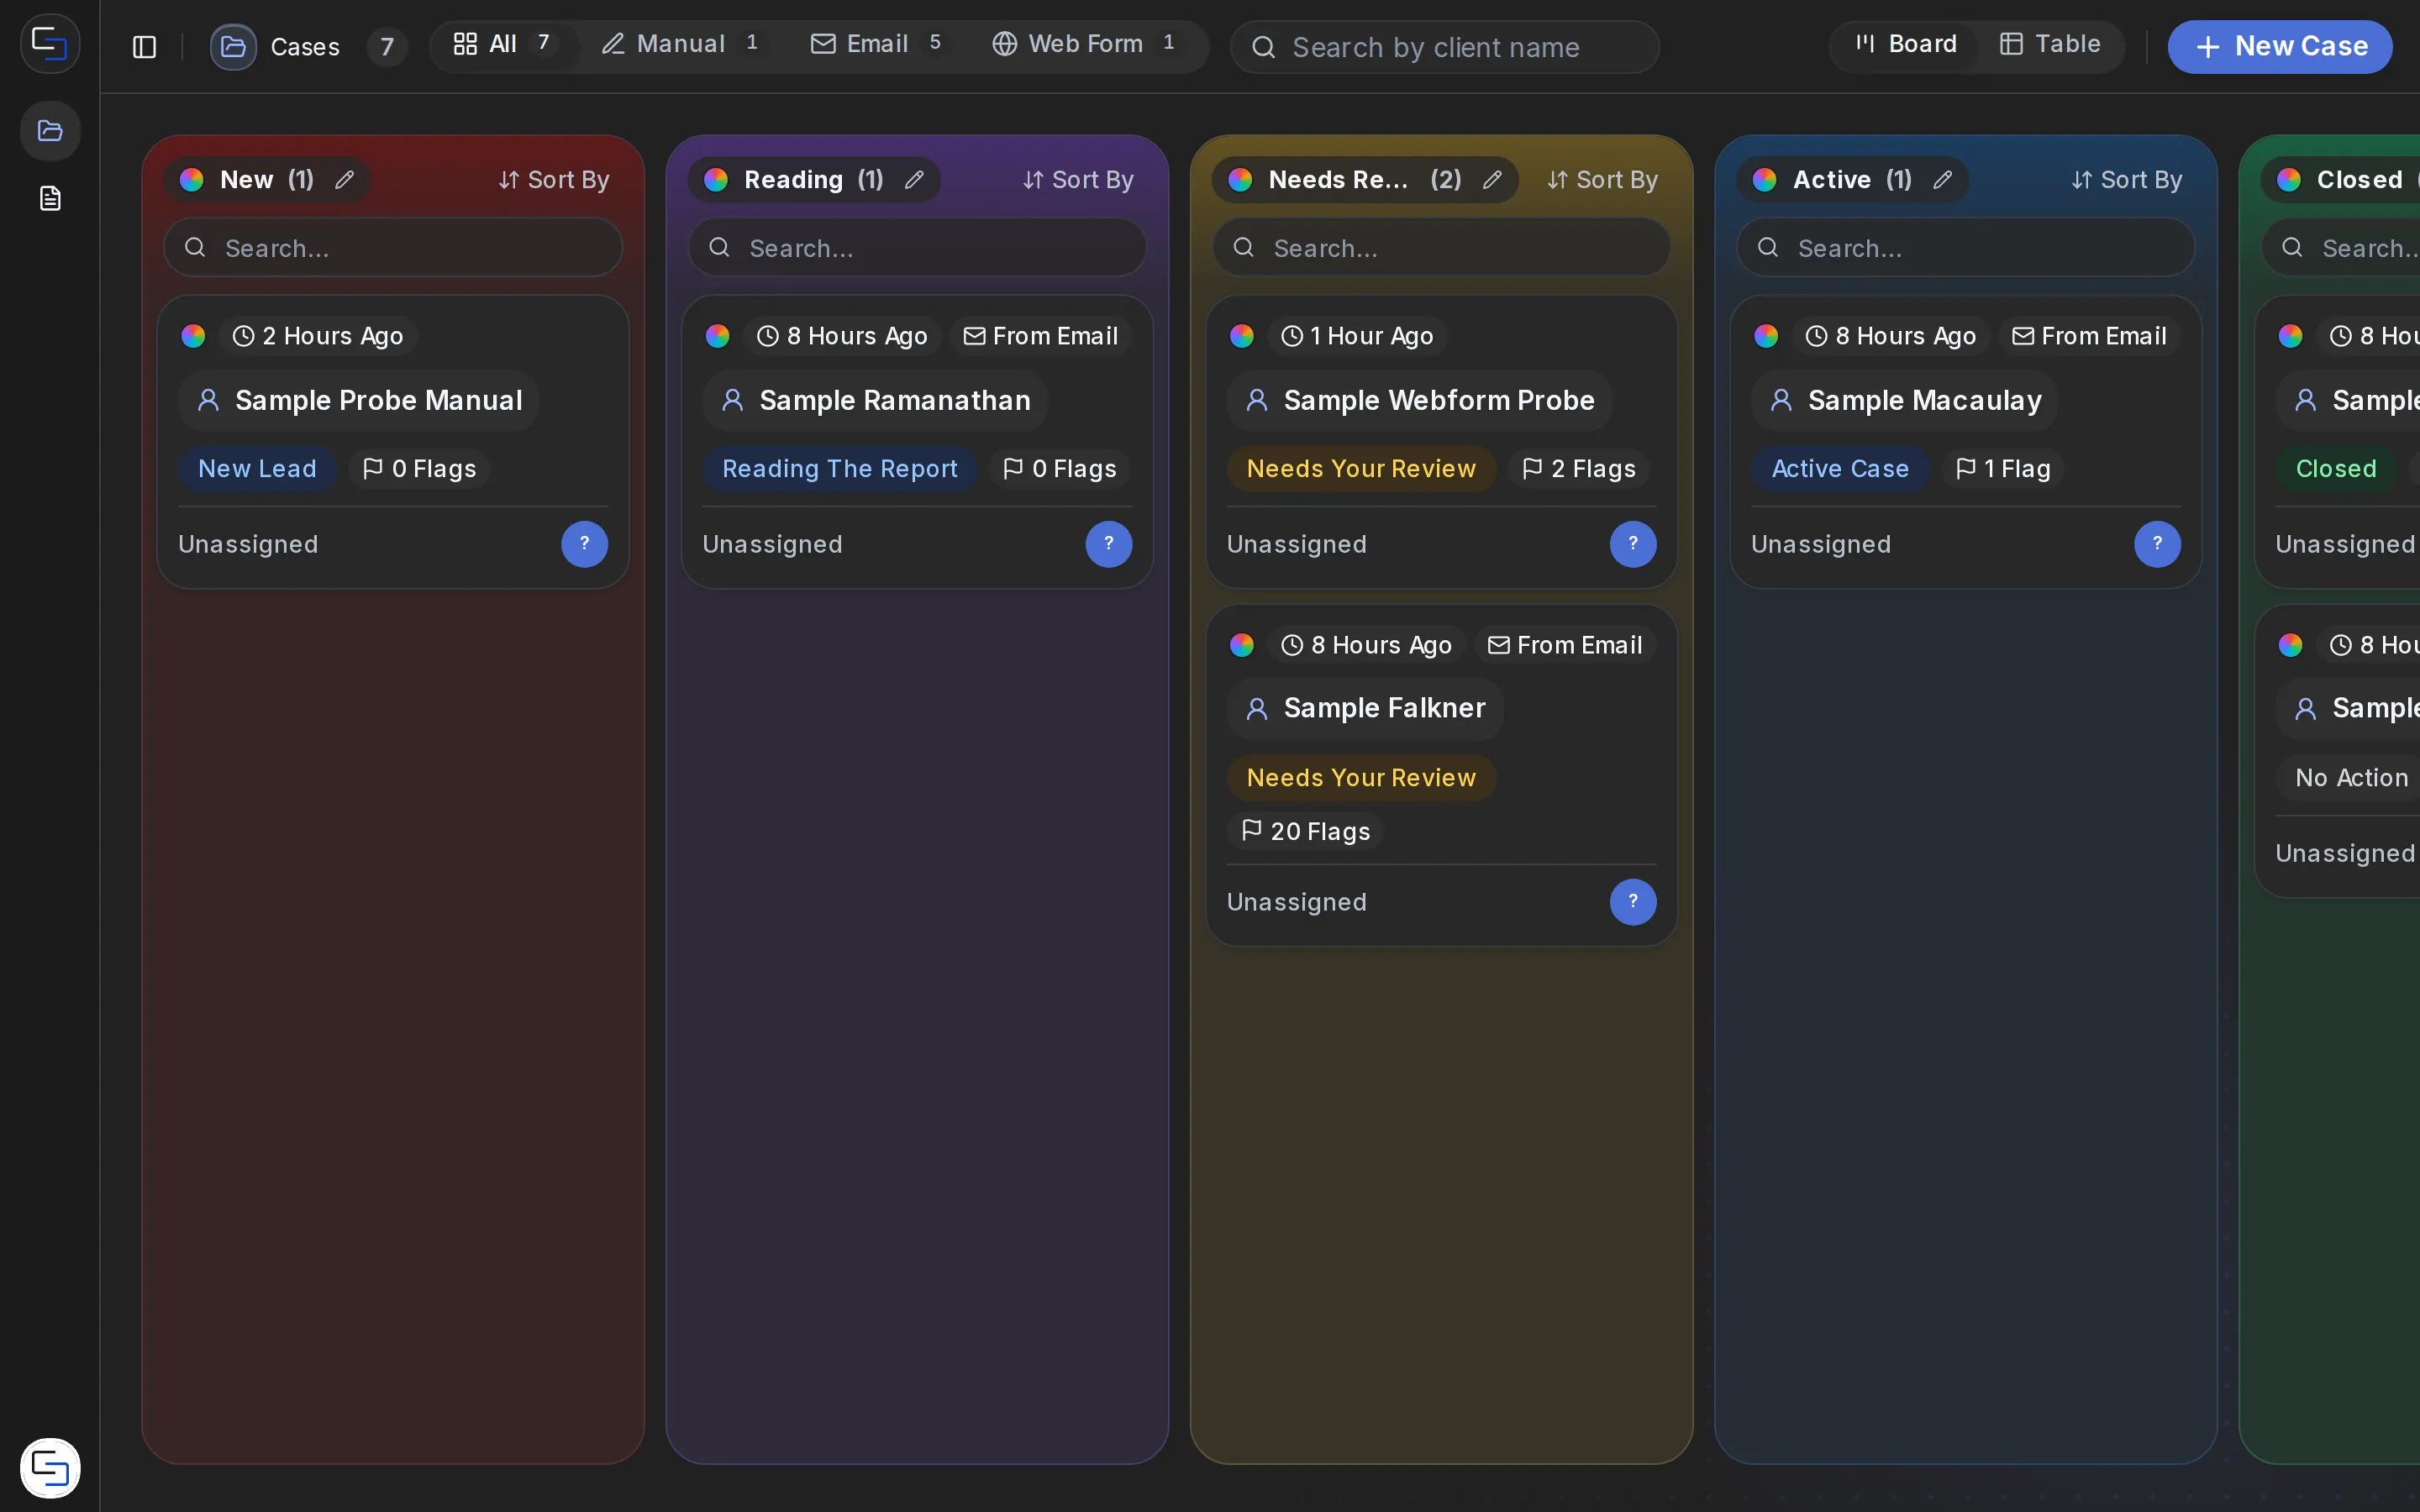2420x1512 pixels.
Task: Click assignee avatar on Sample Probe Manual card
Action: [x=584, y=544]
